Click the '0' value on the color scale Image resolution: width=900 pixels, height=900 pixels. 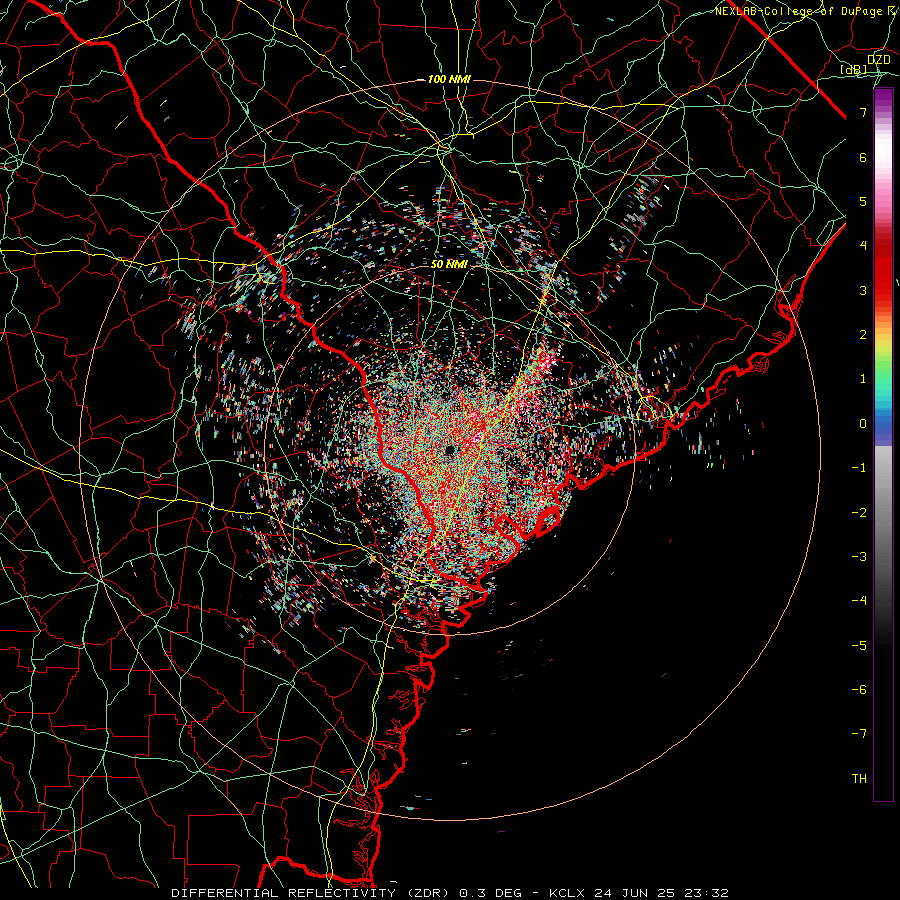[x=863, y=424]
